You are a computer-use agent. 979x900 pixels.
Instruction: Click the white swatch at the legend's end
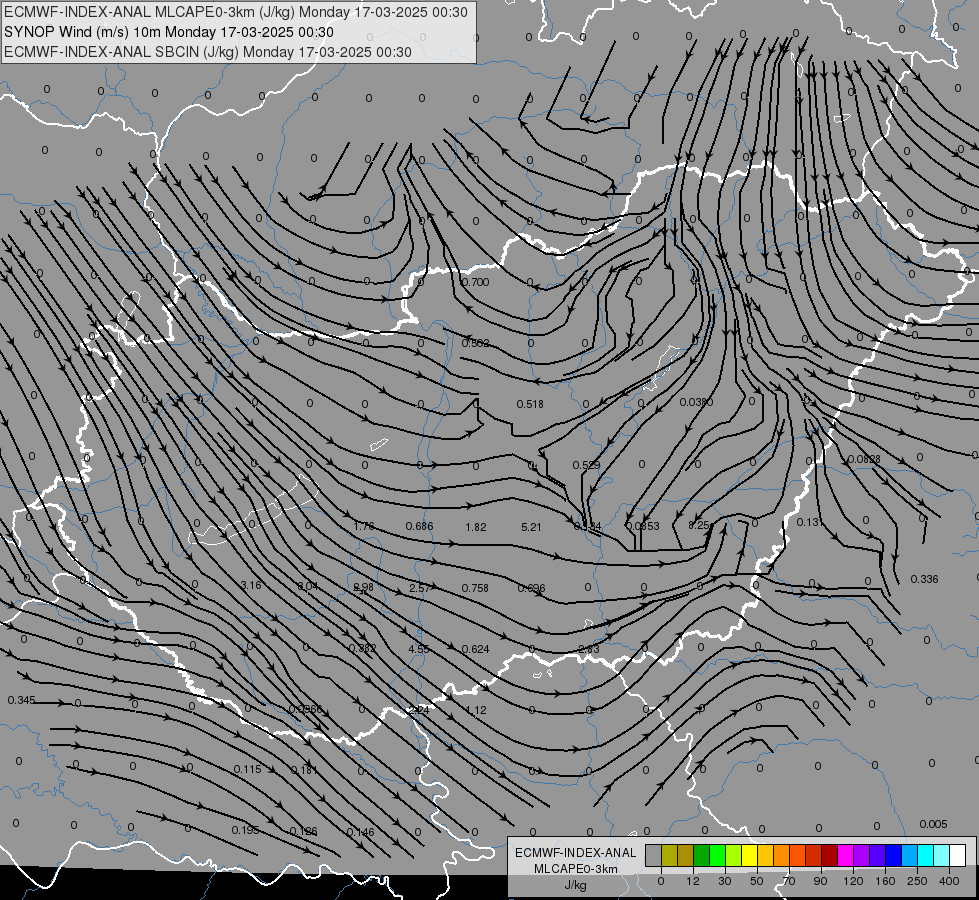(x=958, y=855)
